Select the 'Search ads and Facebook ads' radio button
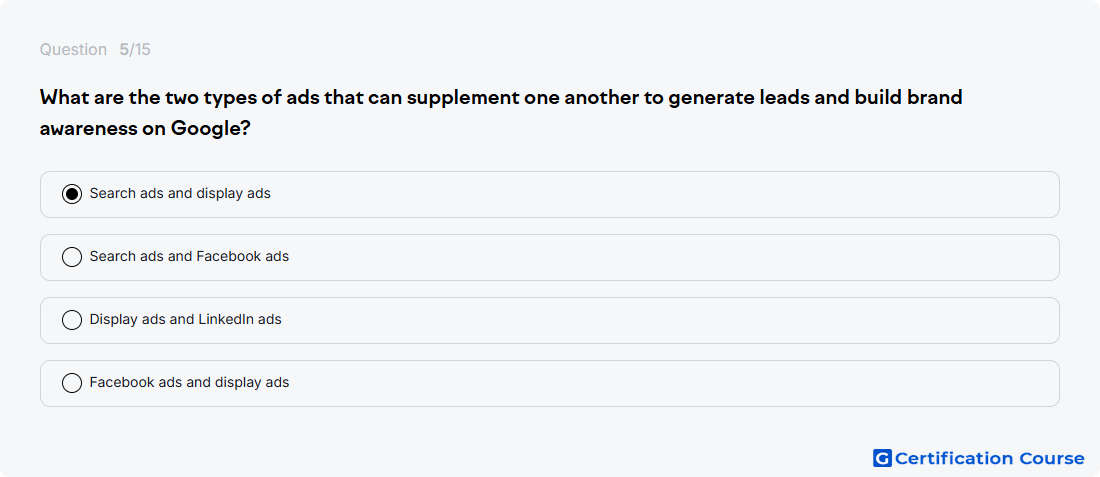The image size is (1100, 477). (72, 257)
